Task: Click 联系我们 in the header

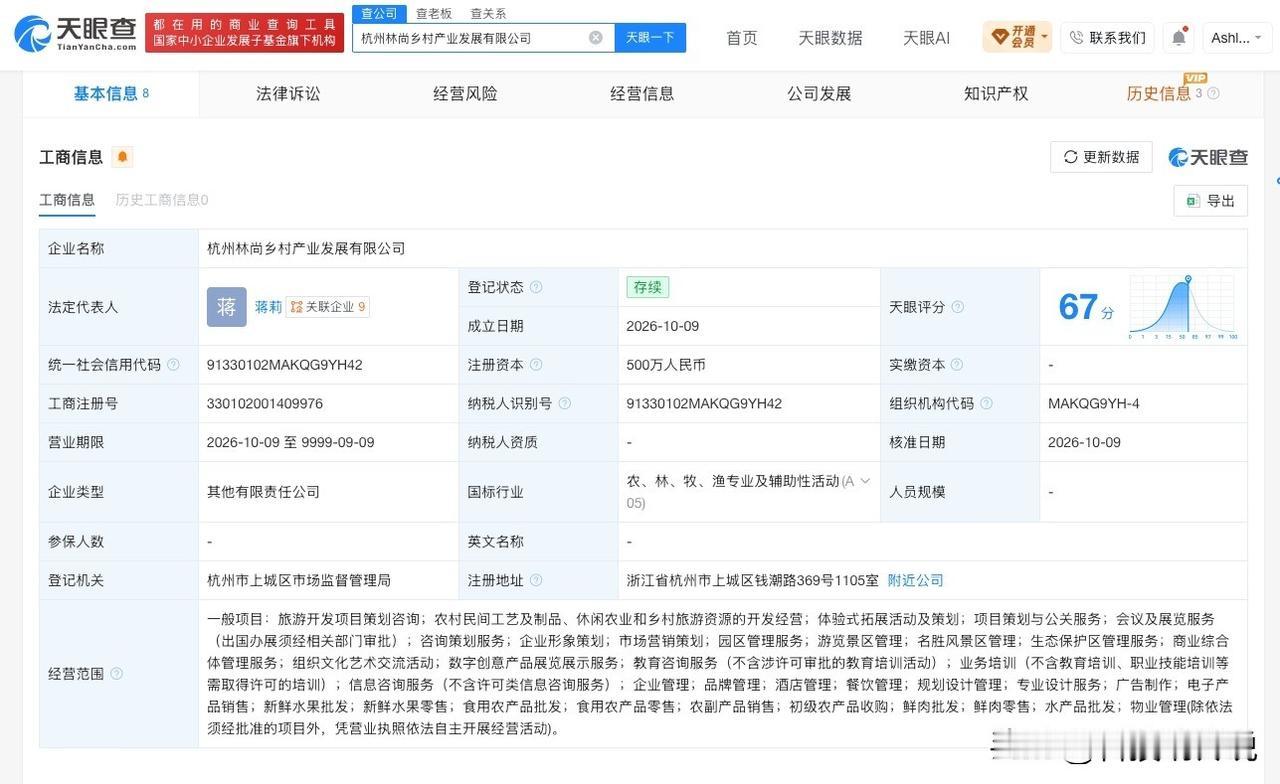Action: [1108, 38]
